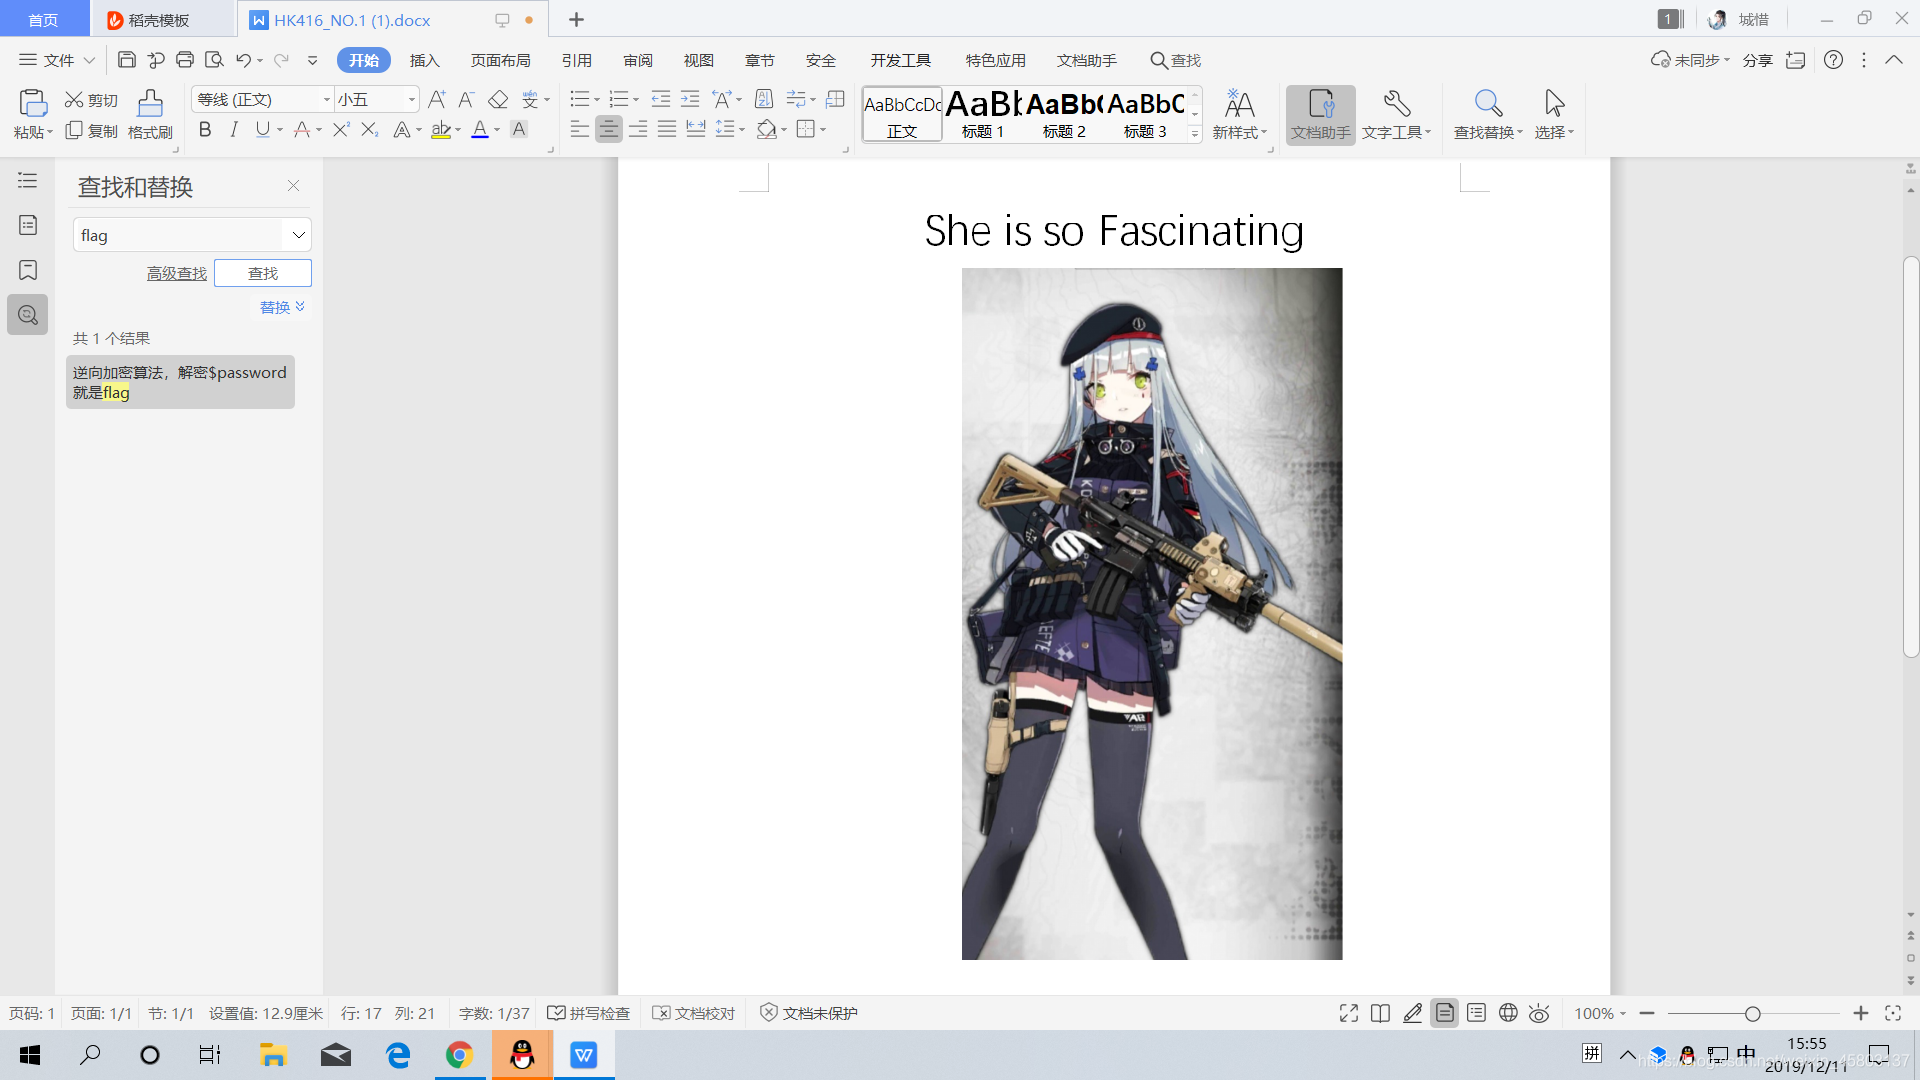Toggle character shading (shaded A)
Image resolution: width=1920 pixels, height=1080 pixels.
pos(519,129)
